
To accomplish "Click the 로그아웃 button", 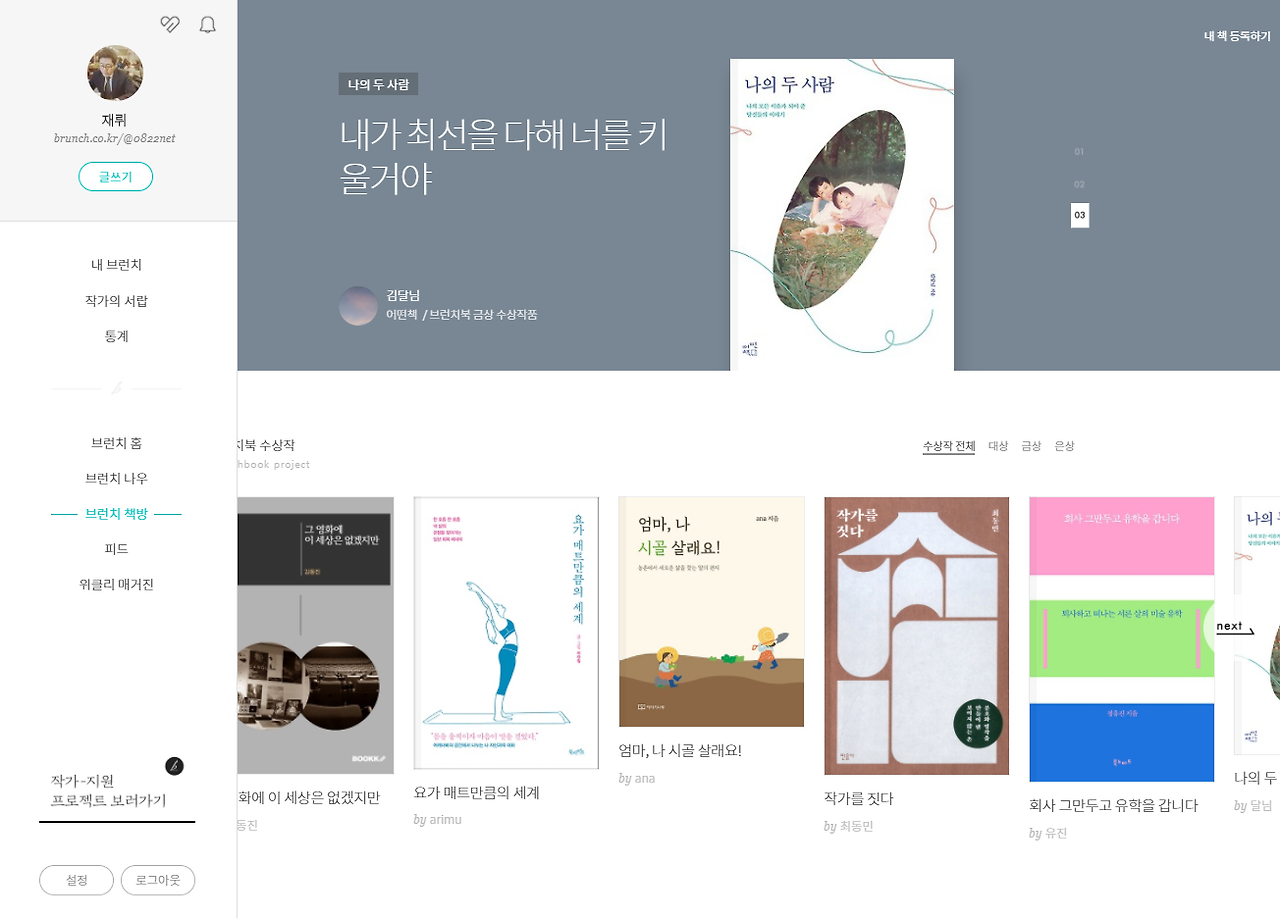I will point(158,880).
